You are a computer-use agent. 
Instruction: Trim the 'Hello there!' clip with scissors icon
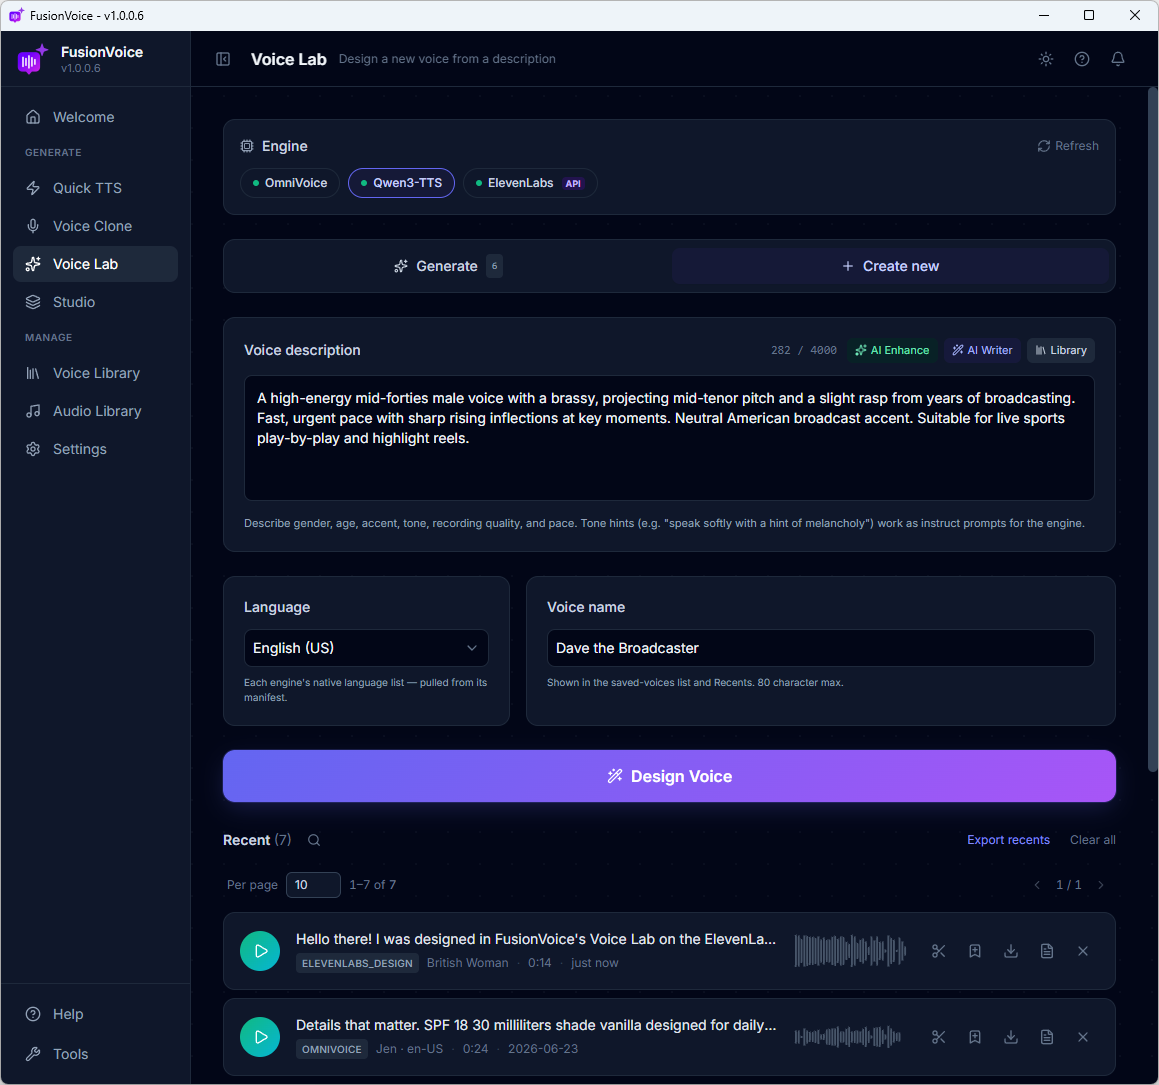point(939,950)
